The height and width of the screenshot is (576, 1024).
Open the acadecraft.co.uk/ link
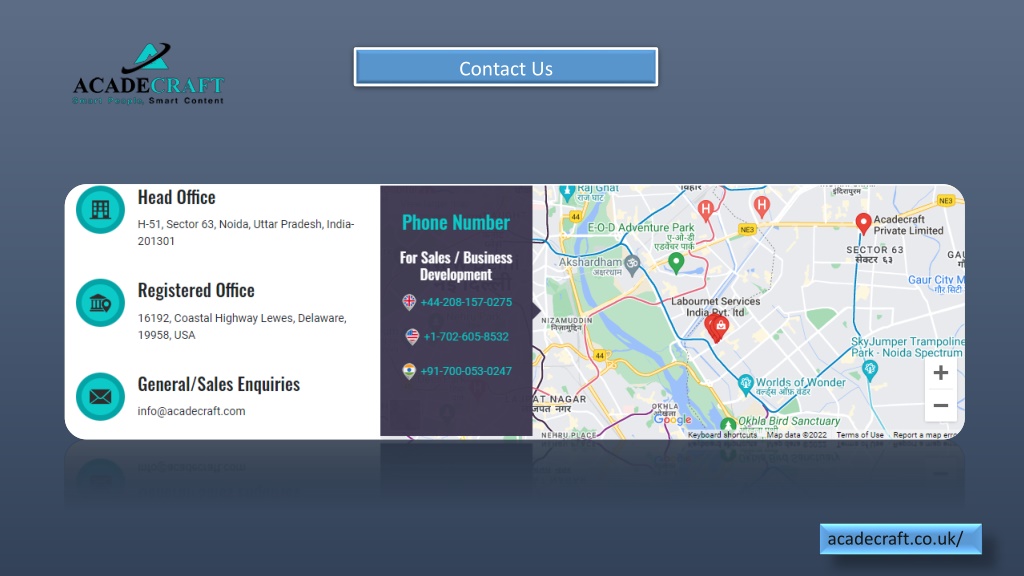(901, 539)
